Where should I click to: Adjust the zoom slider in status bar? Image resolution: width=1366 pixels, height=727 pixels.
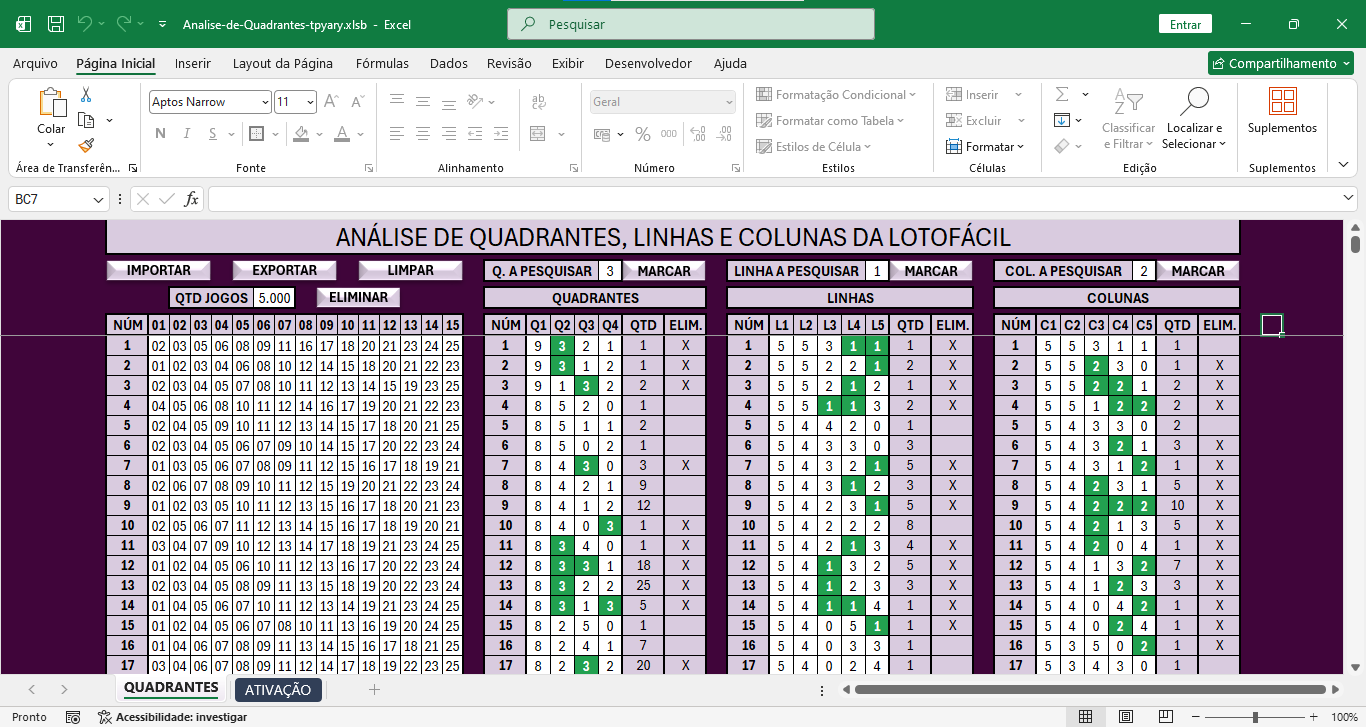[x=1255, y=717]
